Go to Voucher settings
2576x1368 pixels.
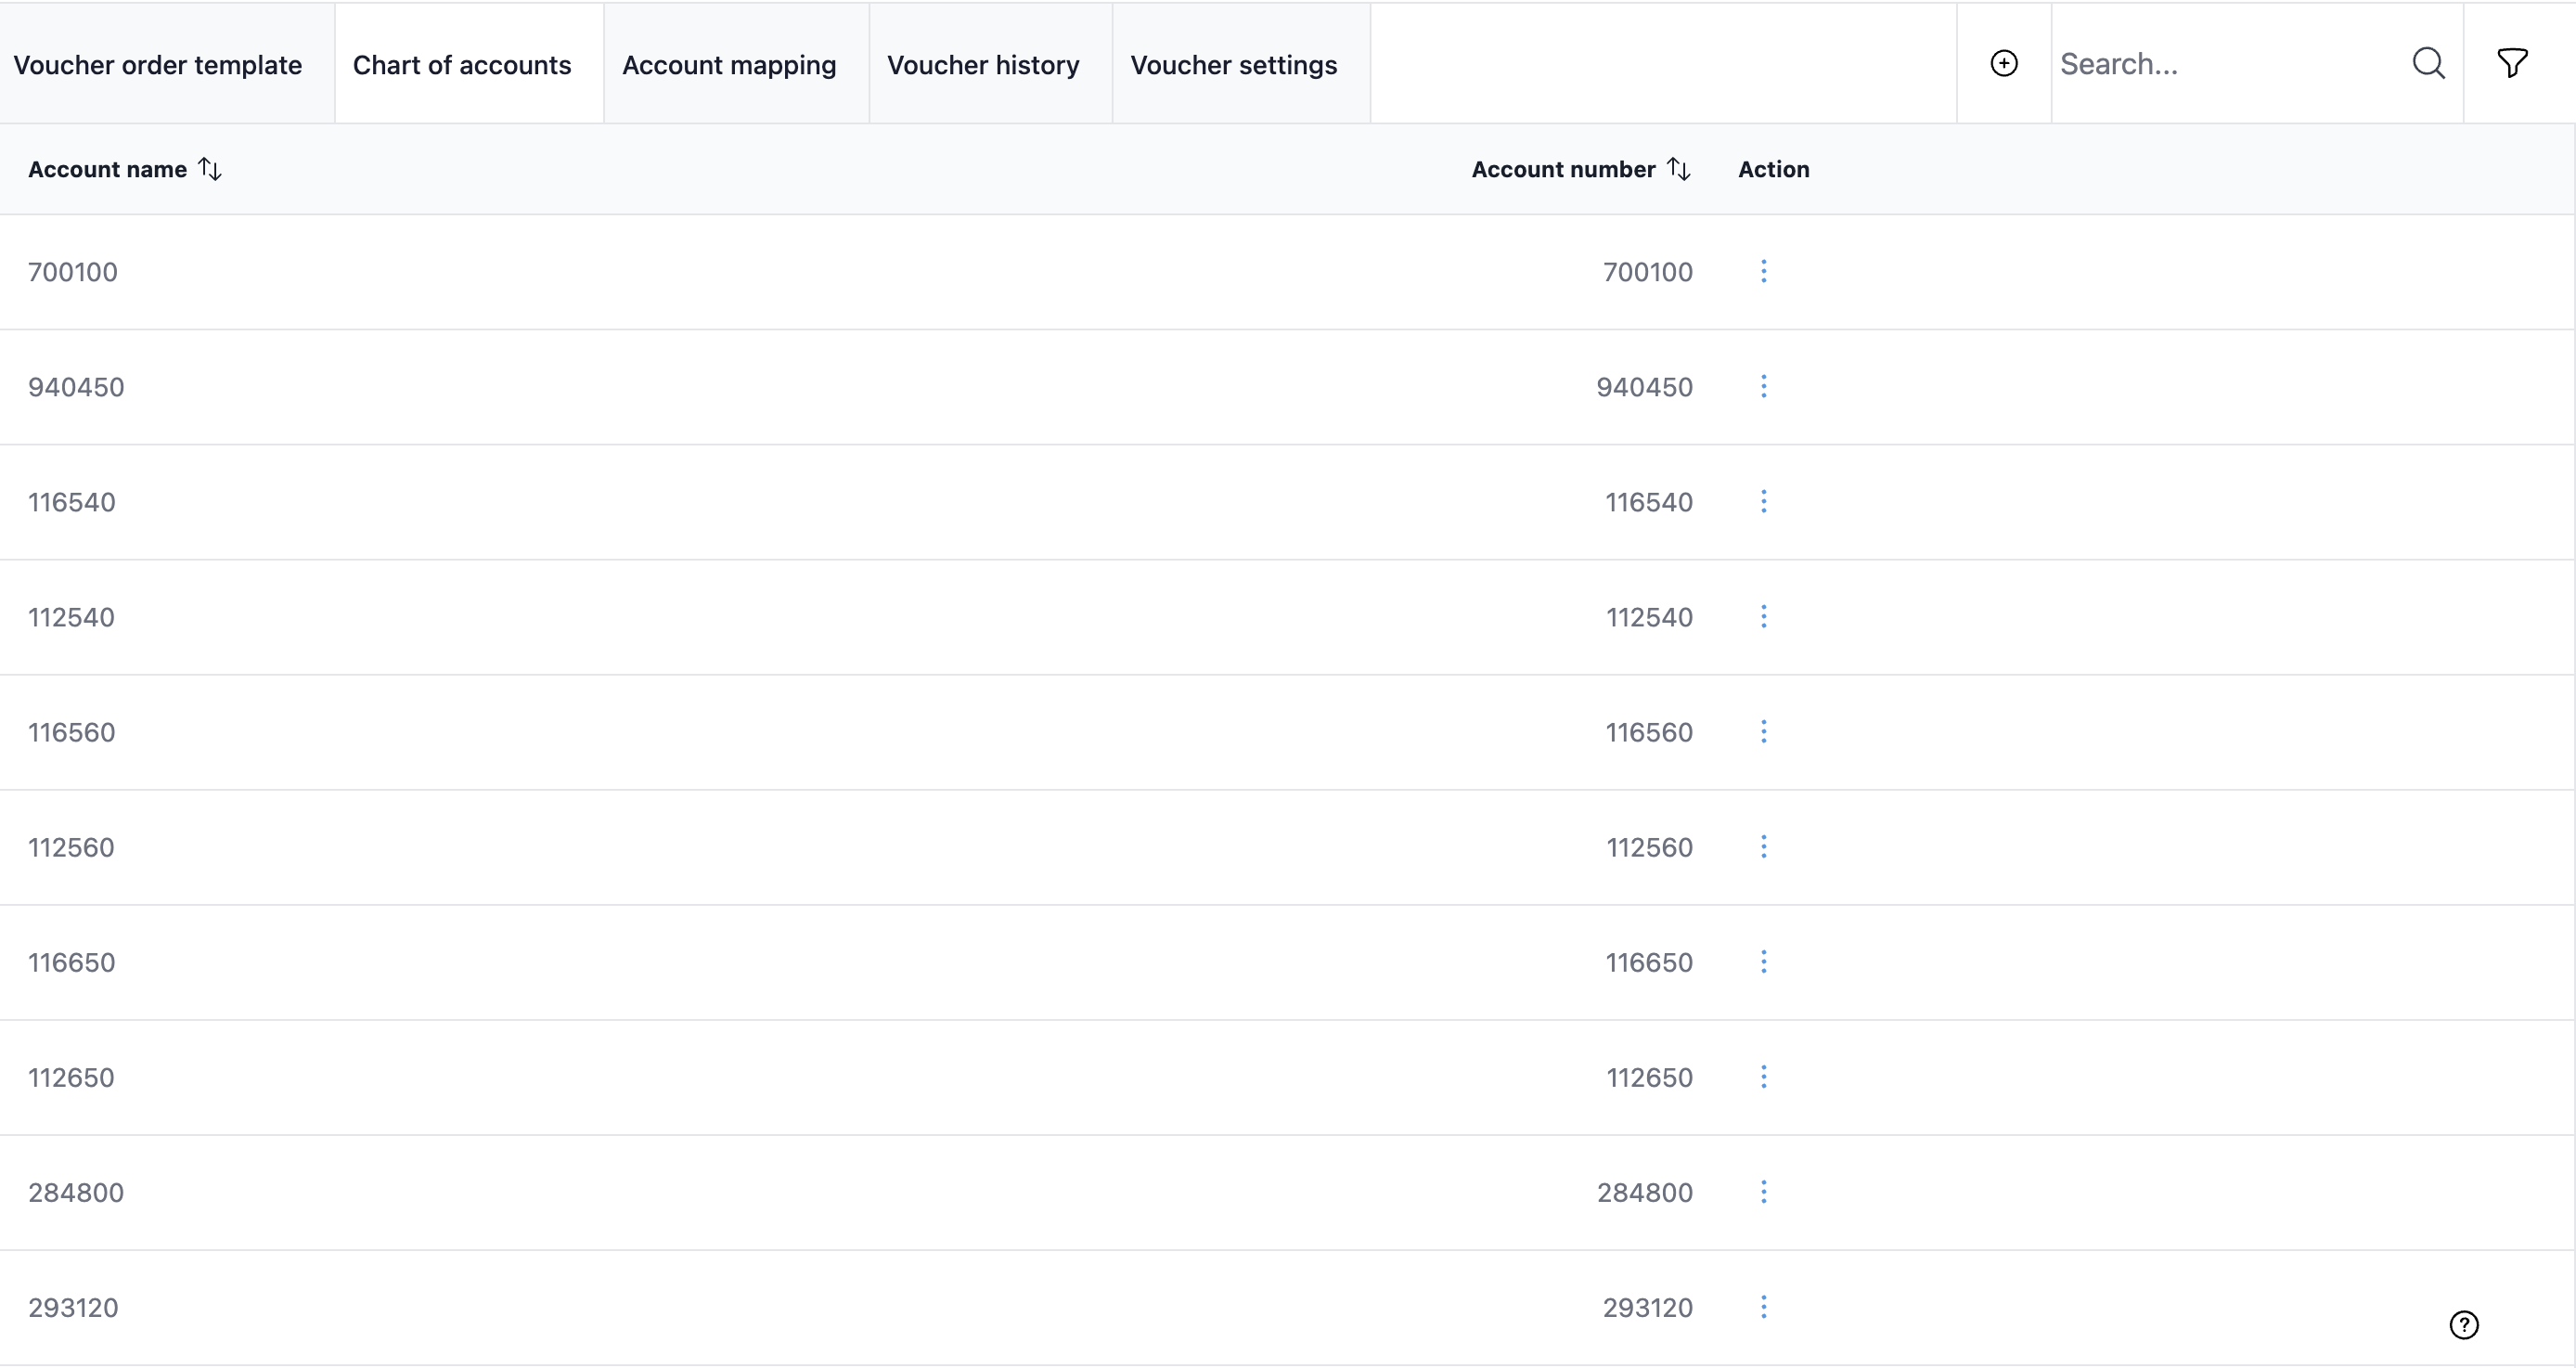coord(1233,63)
